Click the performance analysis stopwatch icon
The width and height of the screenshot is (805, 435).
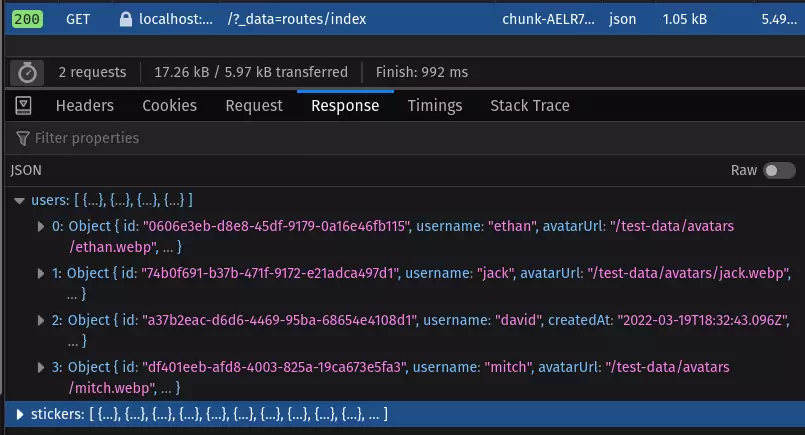[27, 72]
